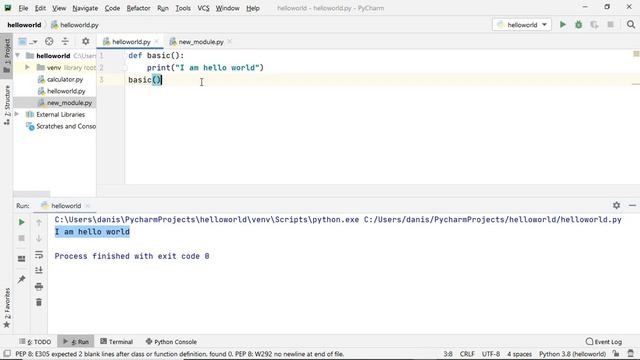Toggle the Run tool window button
The height and width of the screenshot is (360, 640).
76,342
